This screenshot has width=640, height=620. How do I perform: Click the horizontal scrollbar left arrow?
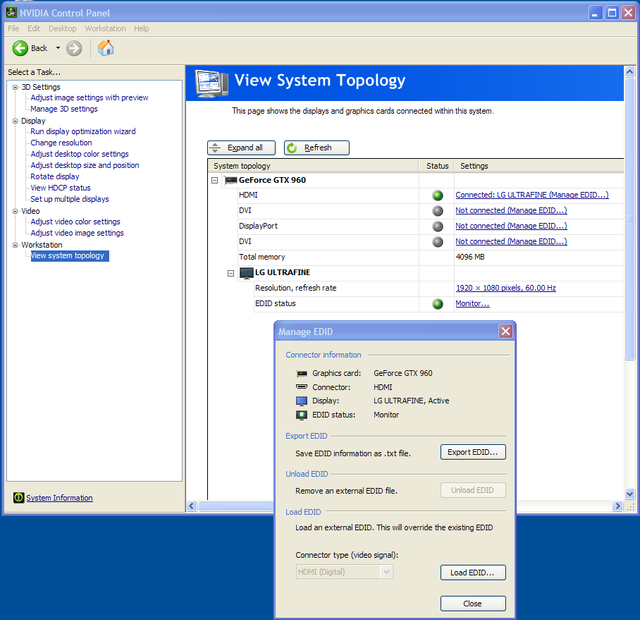click(x=192, y=506)
